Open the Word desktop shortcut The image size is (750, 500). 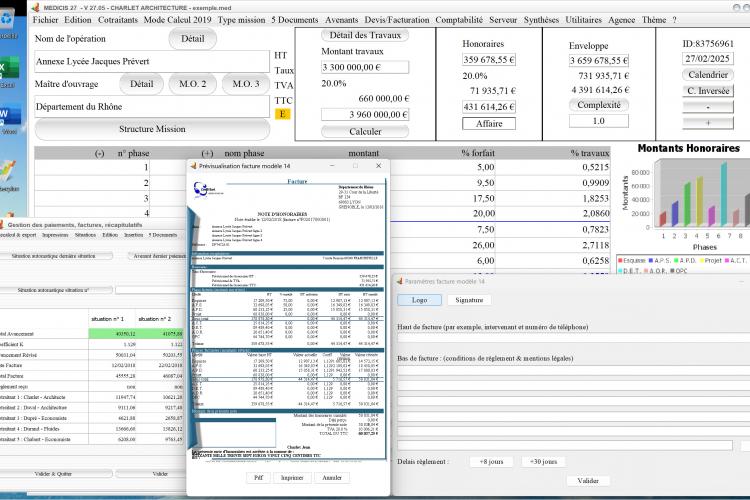click(x=10, y=117)
